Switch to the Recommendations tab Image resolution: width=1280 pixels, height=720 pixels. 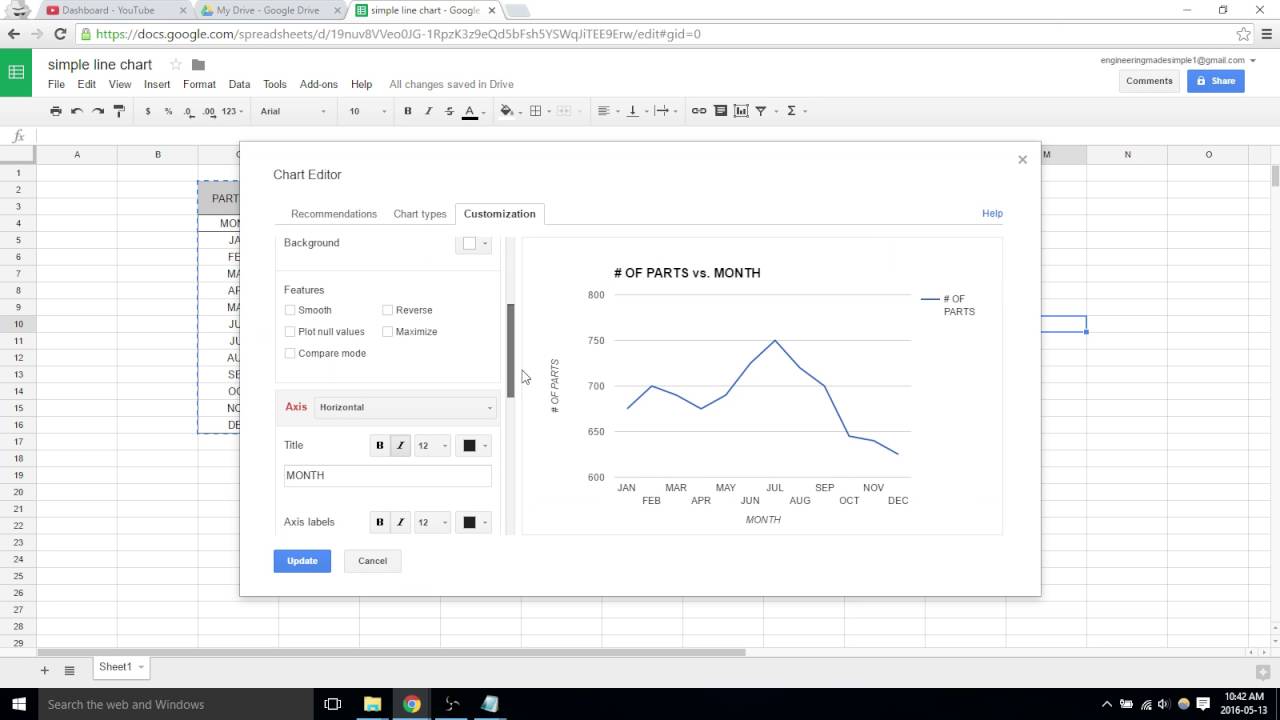(x=334, y=214)
